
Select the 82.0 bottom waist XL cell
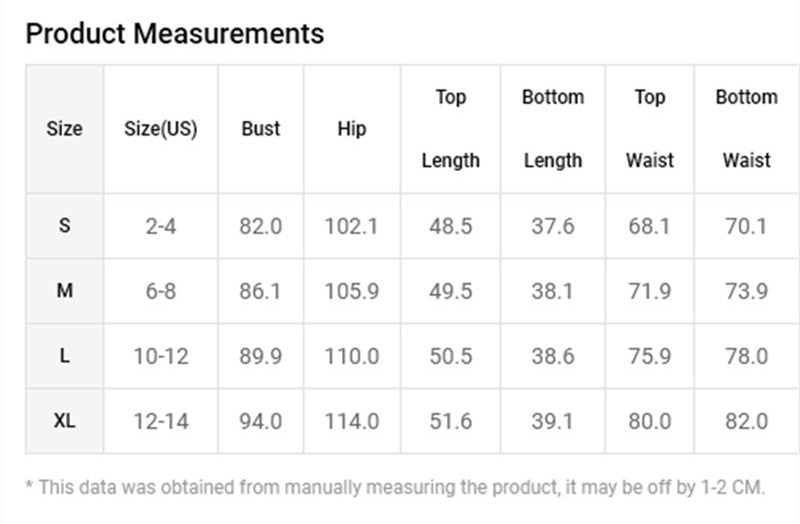point(746,421)
